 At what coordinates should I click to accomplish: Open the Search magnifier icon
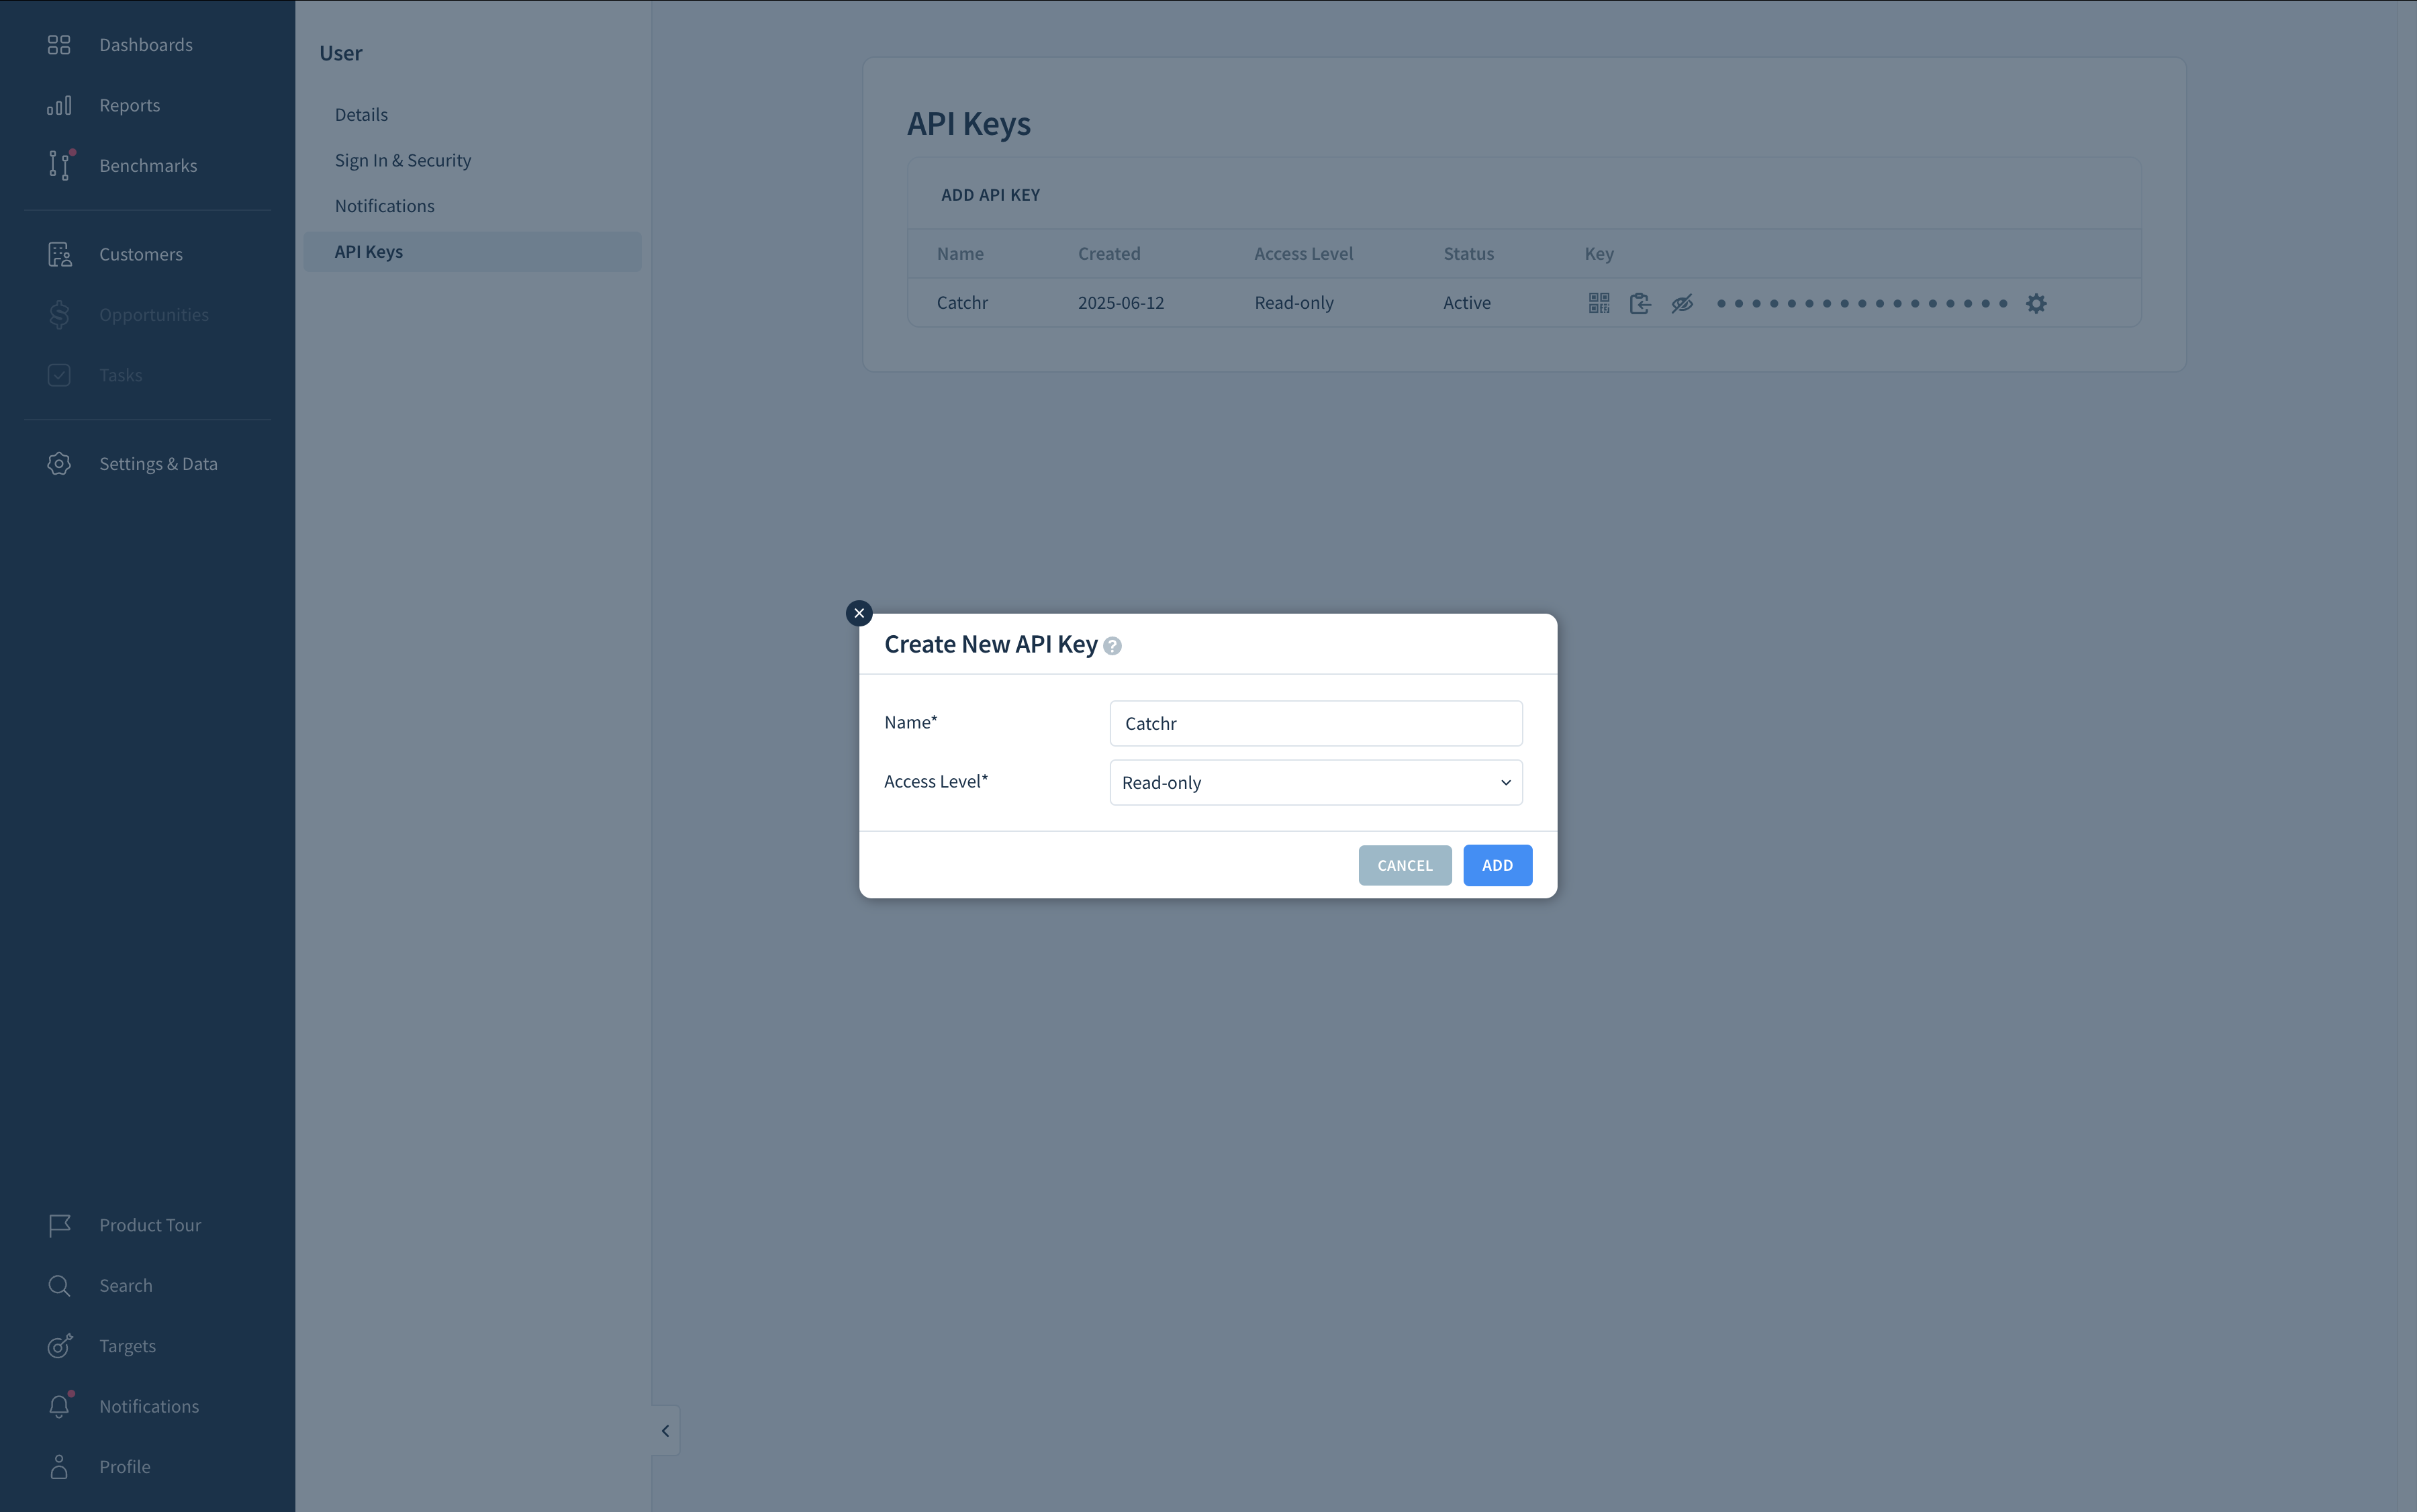(x=59, y=1285)
